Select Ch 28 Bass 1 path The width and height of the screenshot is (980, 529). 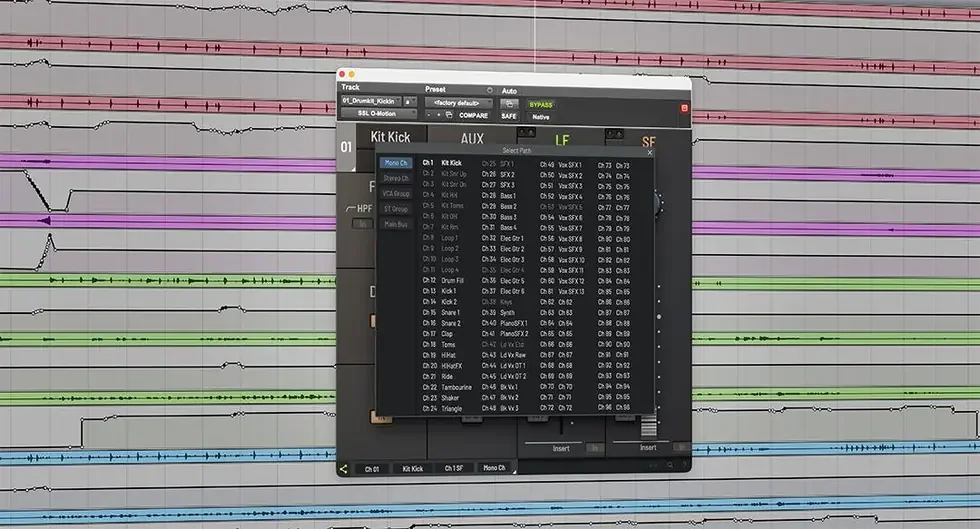click(x=499, y=196)
